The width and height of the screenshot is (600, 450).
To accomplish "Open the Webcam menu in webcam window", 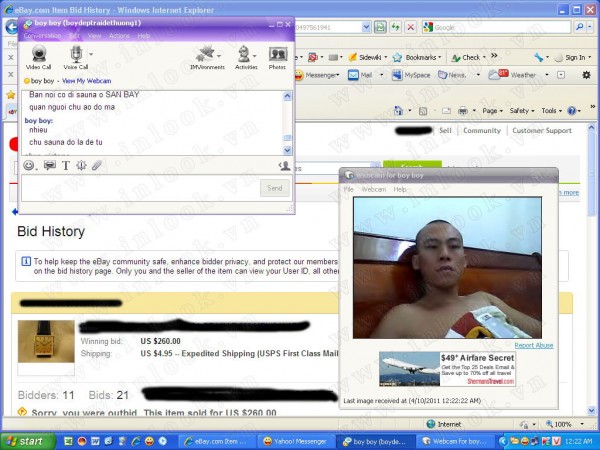I will click(x=373, y=189).
